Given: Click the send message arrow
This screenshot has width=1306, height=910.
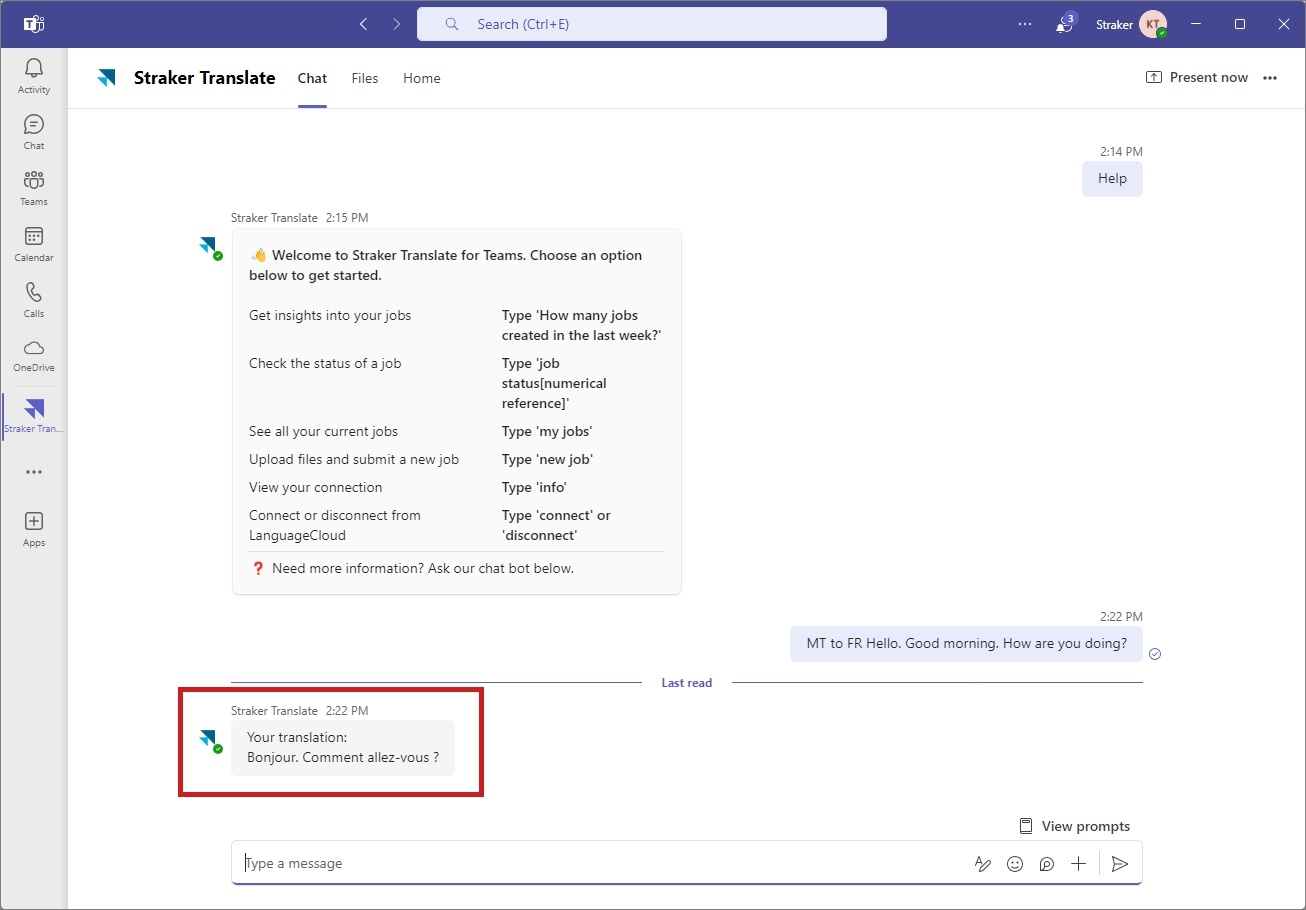Looking at the screenshot, I should click(x=1120, y=863).
